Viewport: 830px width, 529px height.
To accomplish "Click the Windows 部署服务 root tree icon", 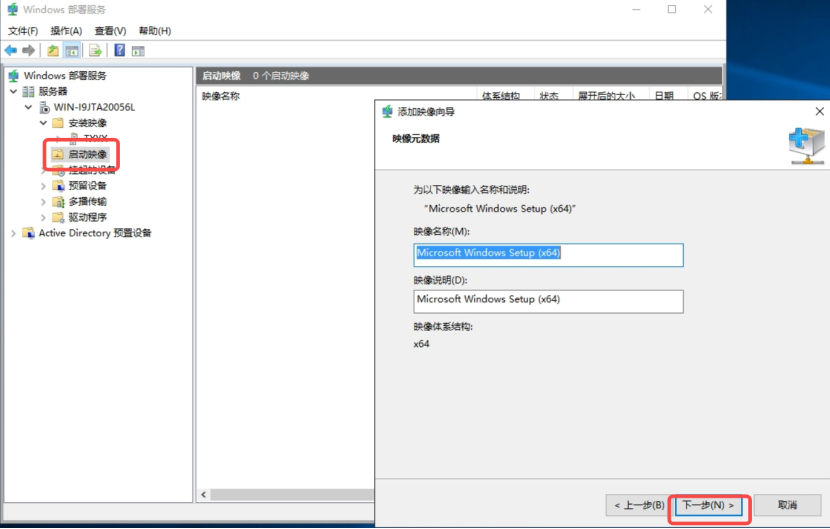I will point(14,76).
